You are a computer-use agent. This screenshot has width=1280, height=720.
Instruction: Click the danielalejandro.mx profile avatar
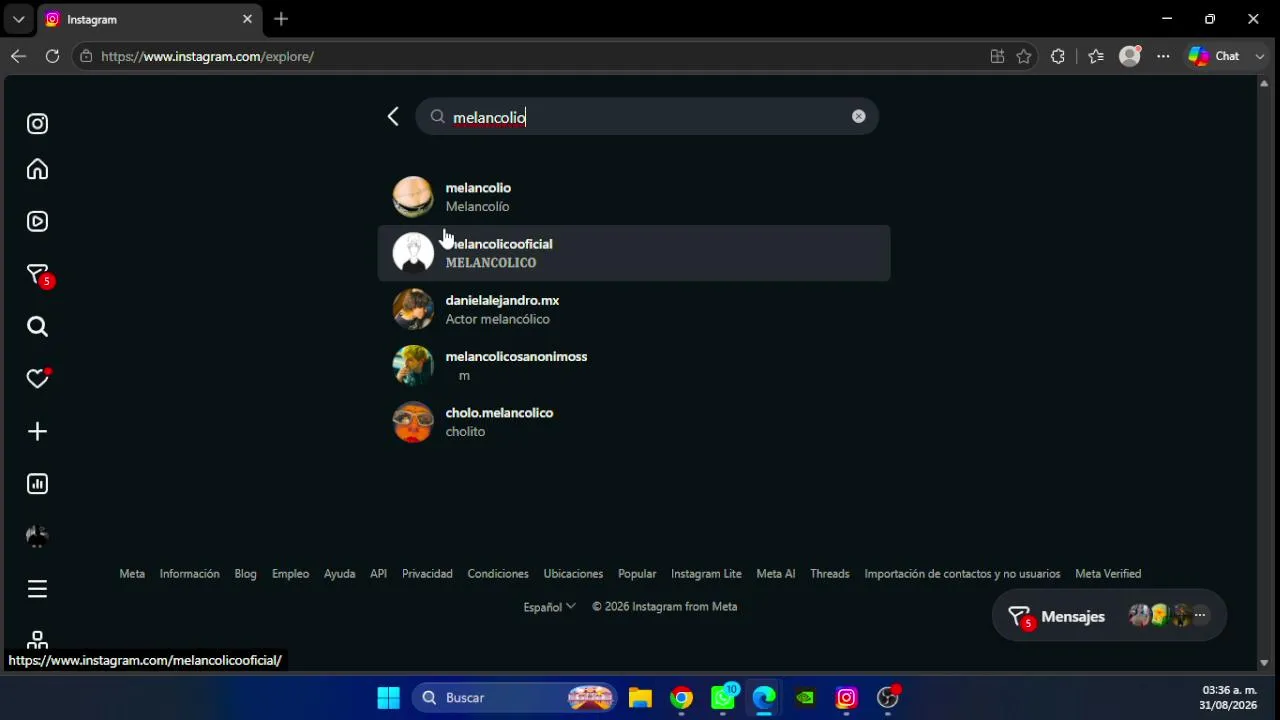413,309
